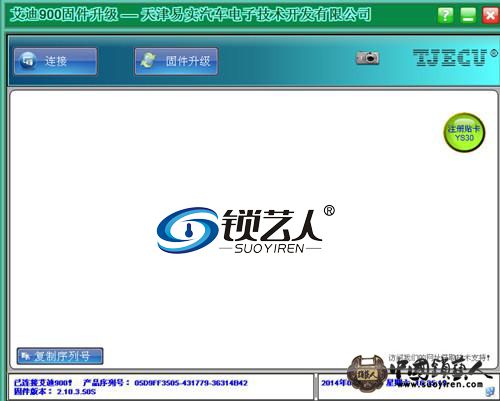Open help with the question mark icon
The height and width of the screenshot is (401, 500).
coord(446,15)
